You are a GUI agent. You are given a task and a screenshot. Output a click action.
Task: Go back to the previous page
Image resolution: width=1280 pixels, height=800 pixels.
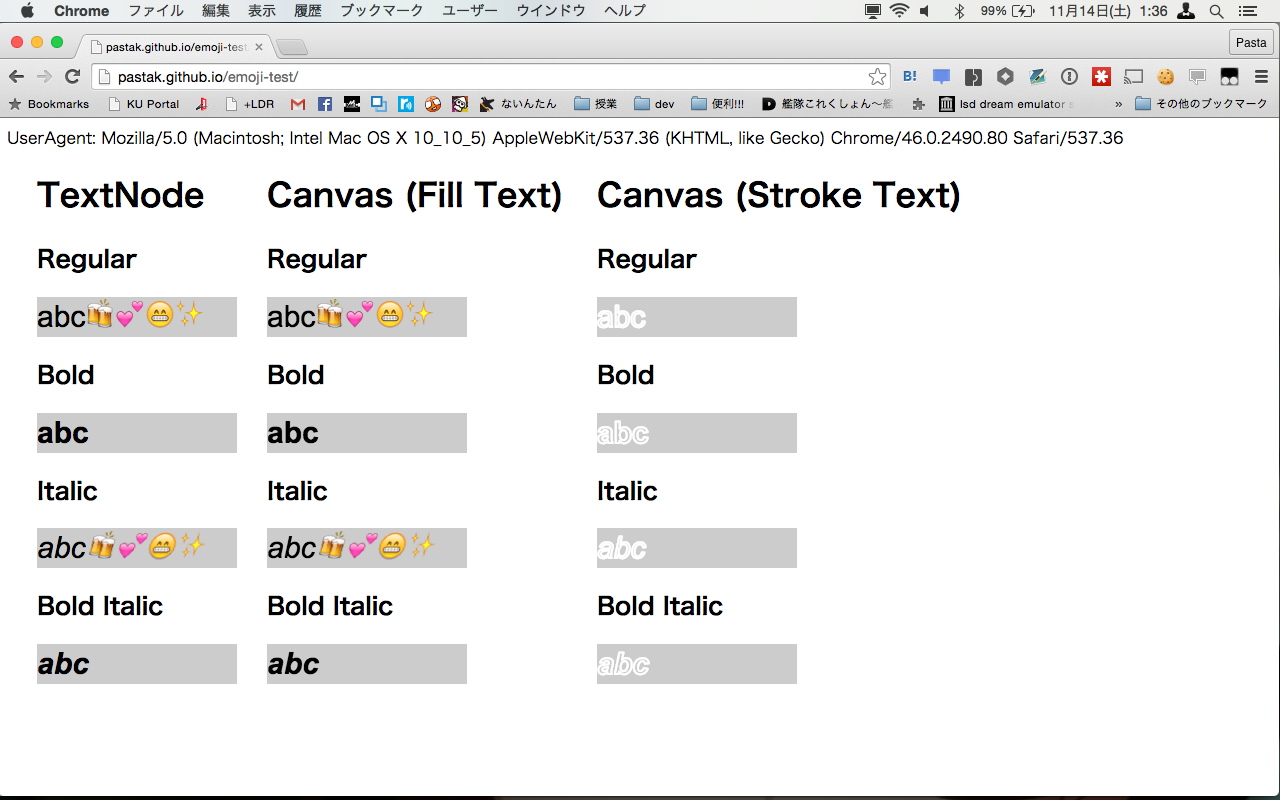pyautogui.click(x=17, y=76)
